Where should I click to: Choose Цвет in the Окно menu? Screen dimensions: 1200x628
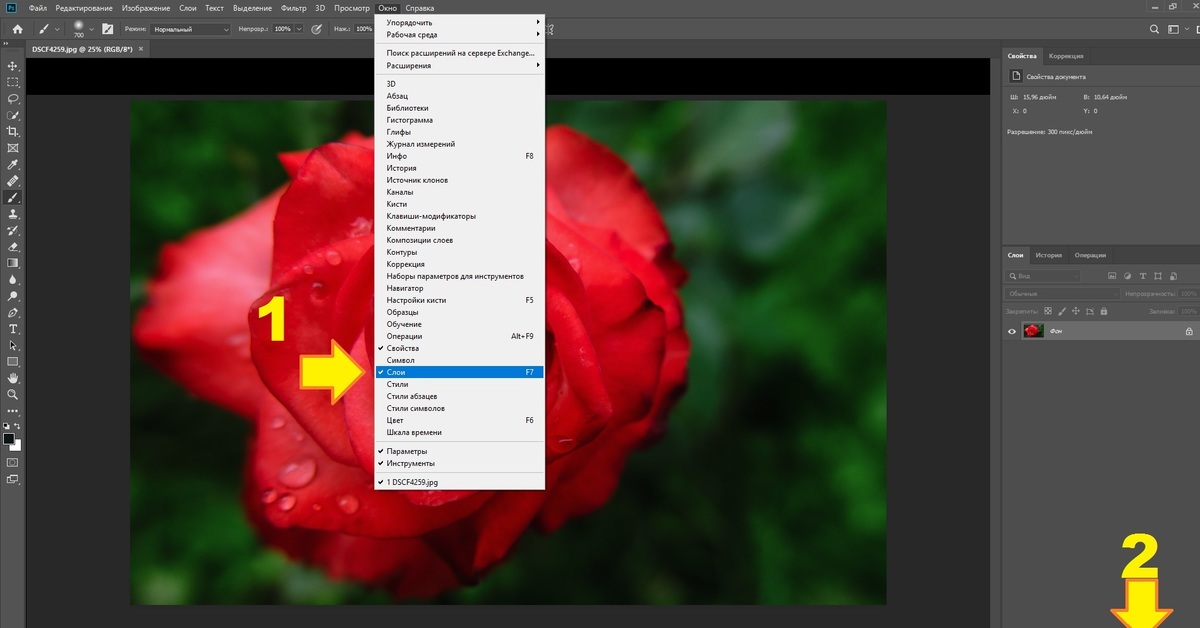click(460, 420)
